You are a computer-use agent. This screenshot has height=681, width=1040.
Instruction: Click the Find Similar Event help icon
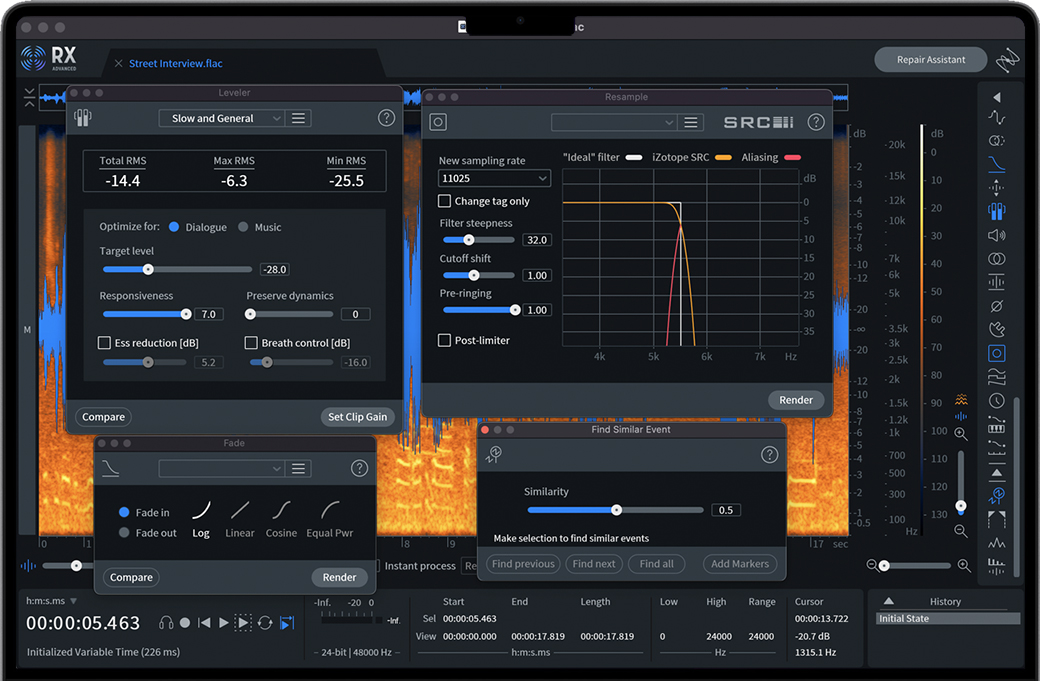pos(769,455)
